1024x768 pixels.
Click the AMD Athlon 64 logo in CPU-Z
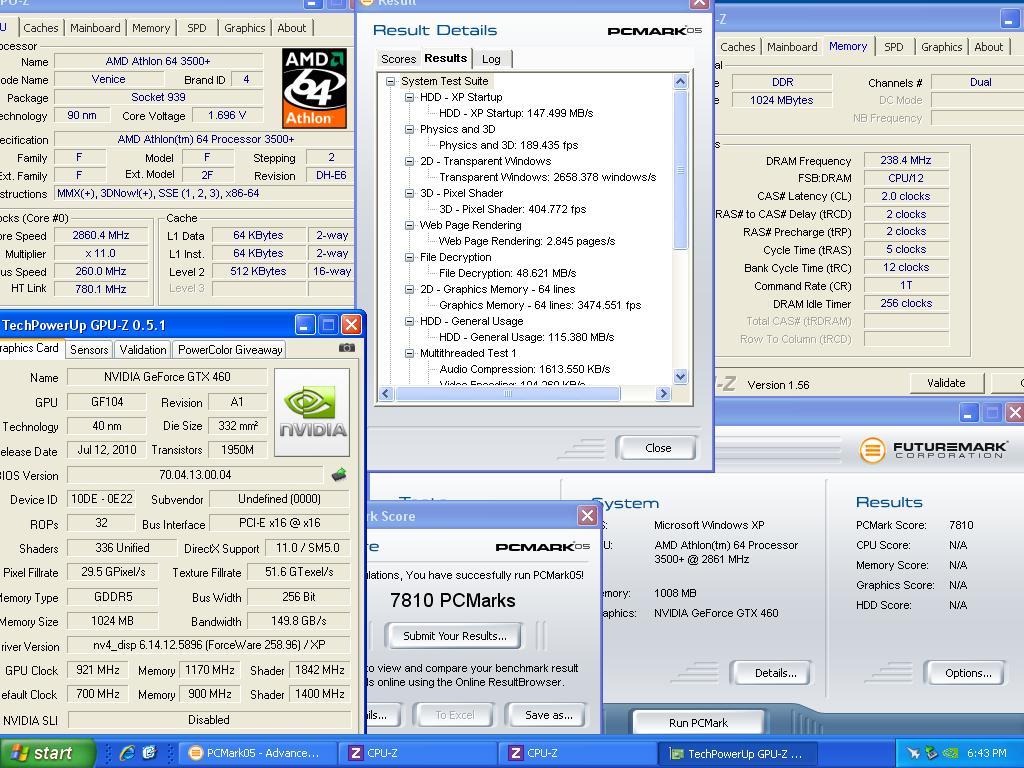coord(314,88)
